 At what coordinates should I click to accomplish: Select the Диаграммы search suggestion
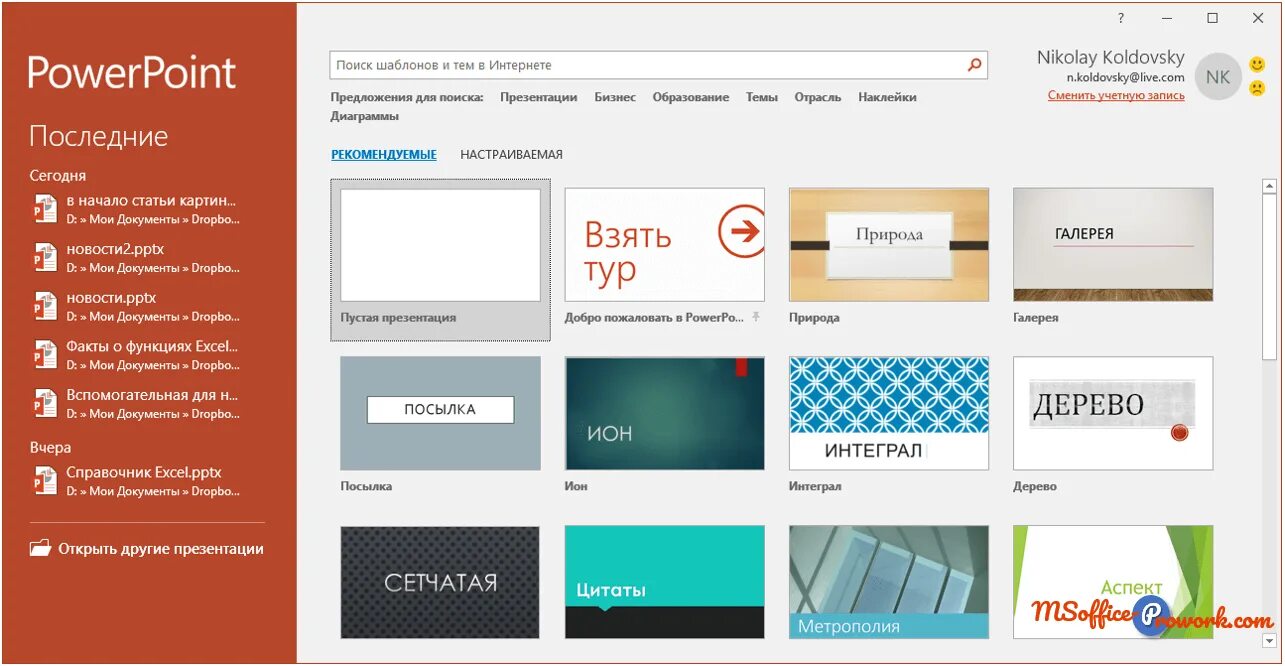click(x=365, y=116)
